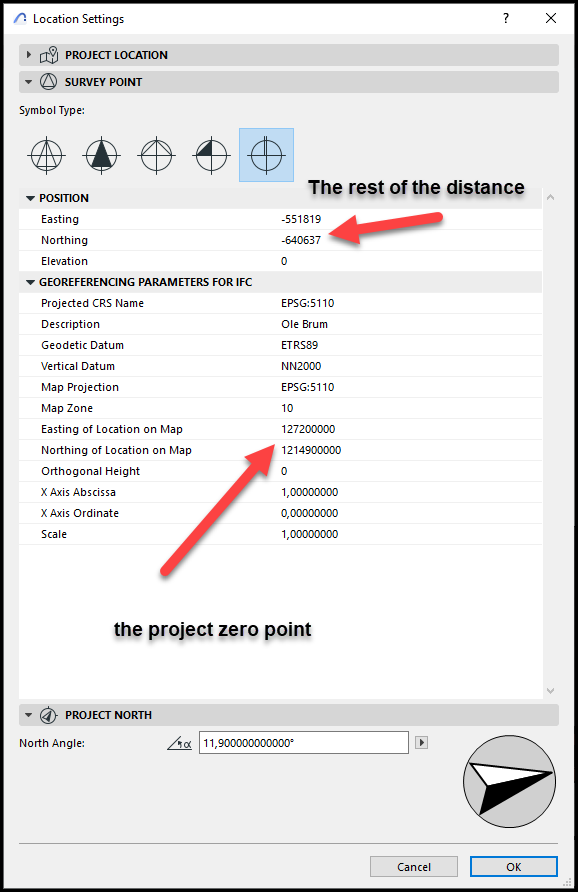Click the Project Location map icon
This screenshot has height=892, width=578.
pyautogui.click(x=49, y=55)
